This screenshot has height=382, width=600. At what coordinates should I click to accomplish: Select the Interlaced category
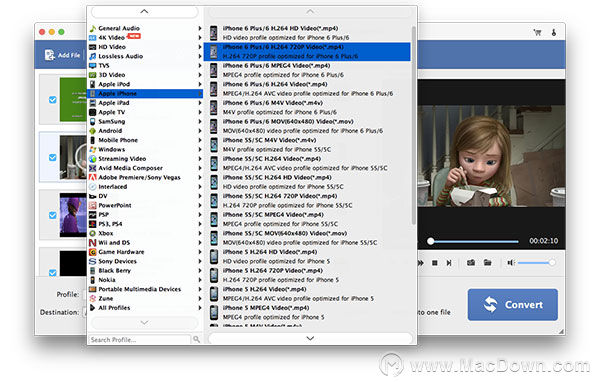pyautogui.click(x=145, y=187)
